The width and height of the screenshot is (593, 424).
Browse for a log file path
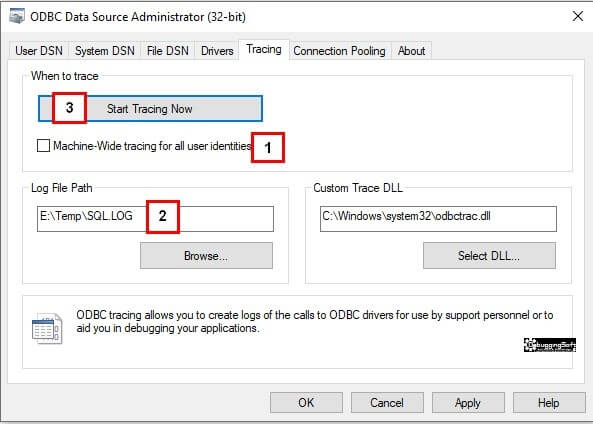pos(206,256)
